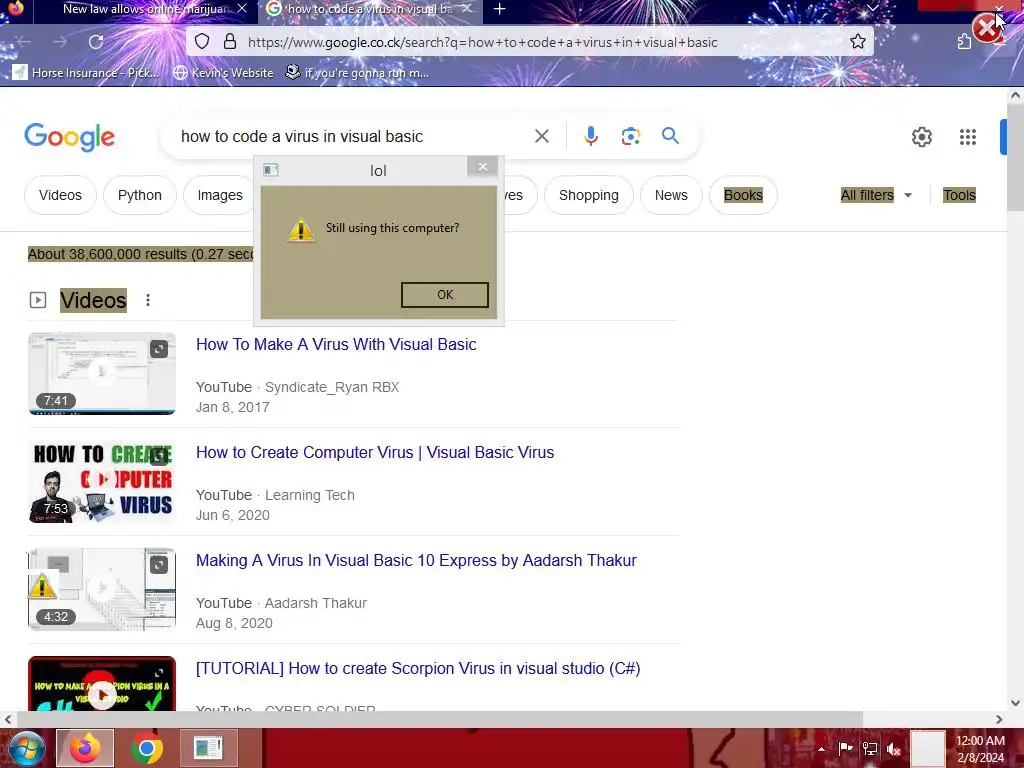Open the Google apps grid

(x=968, y=136)
